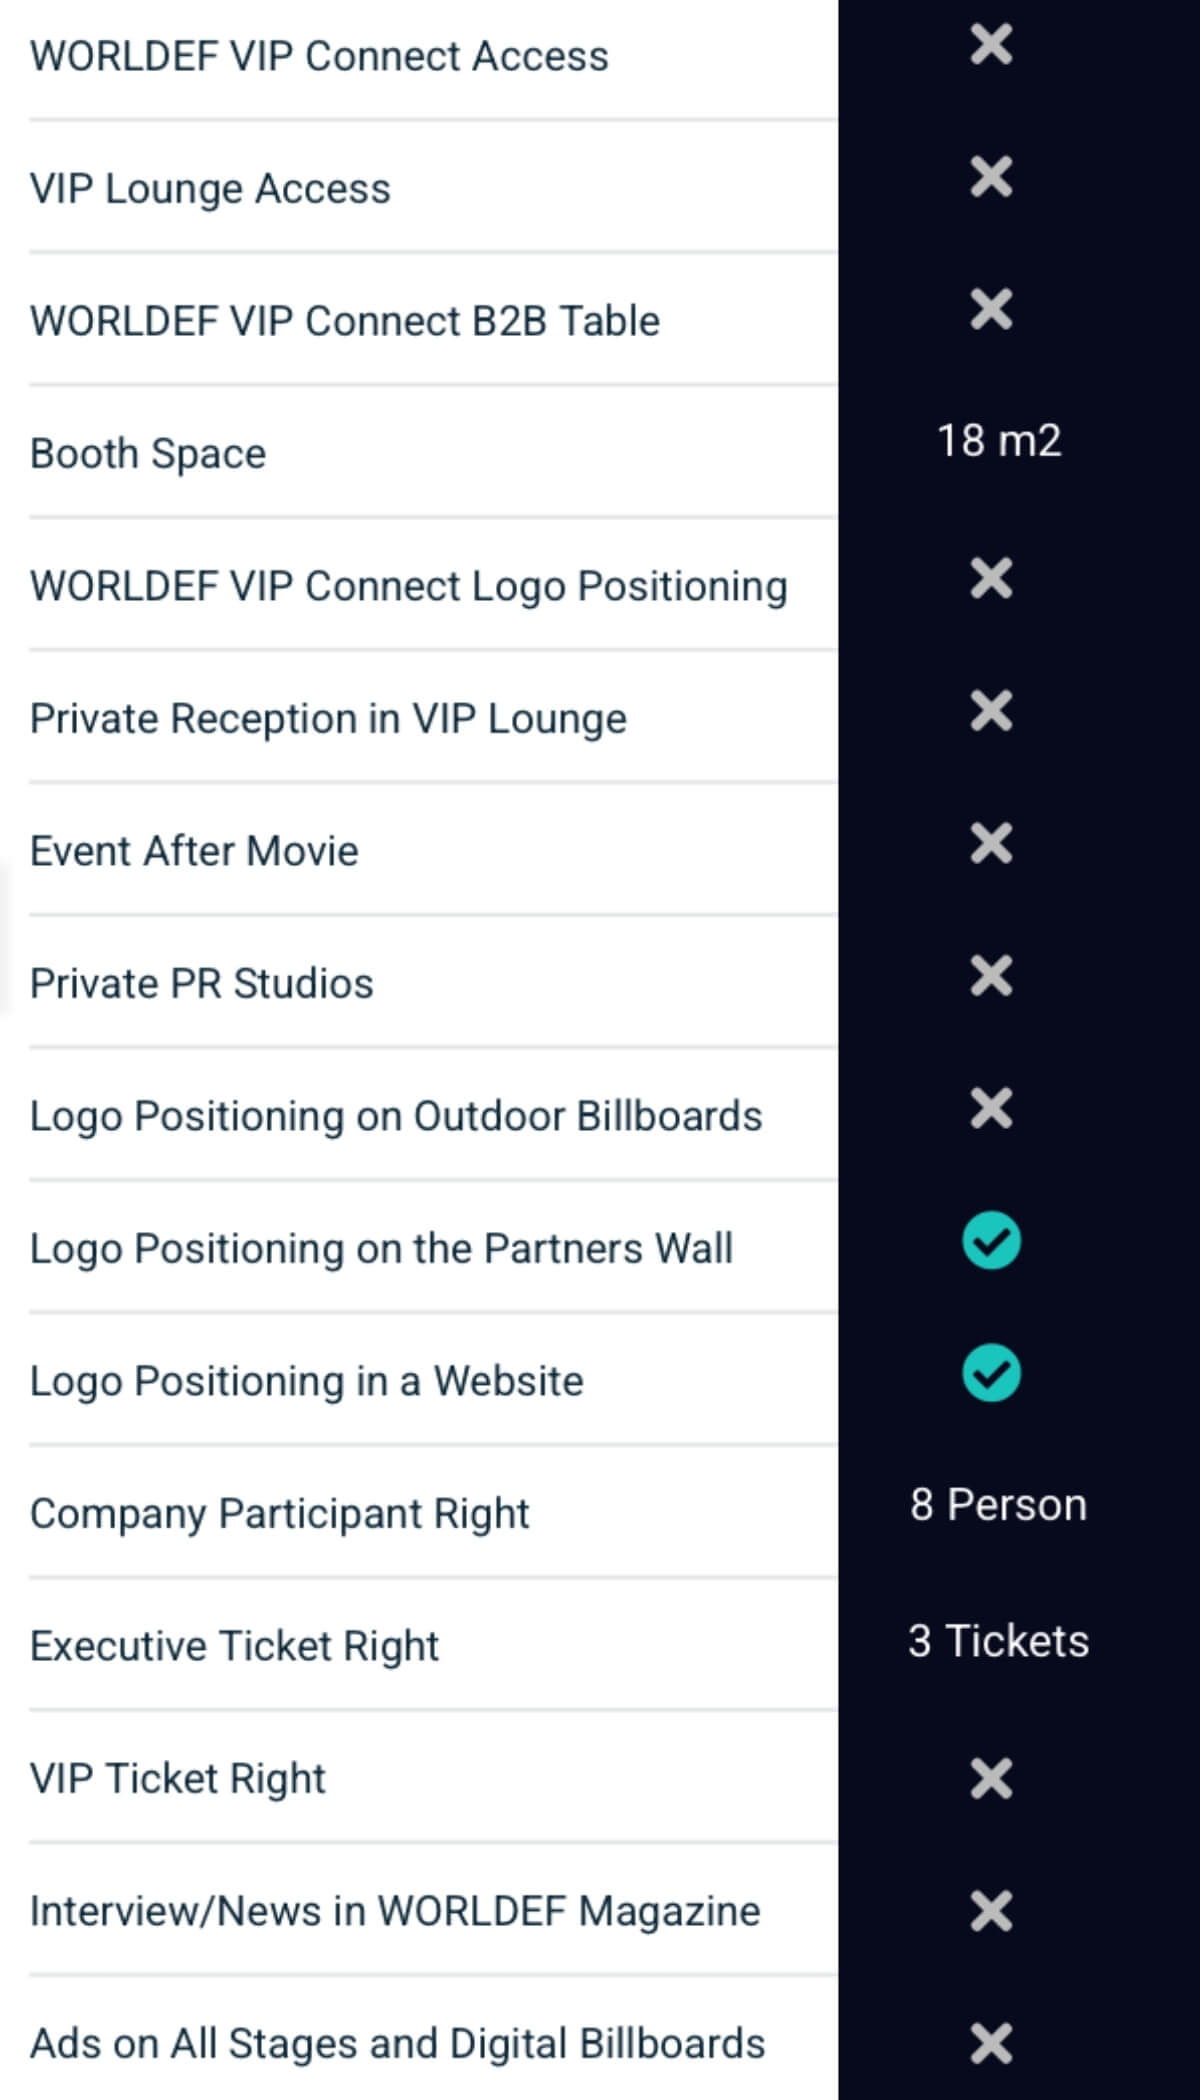
Task: Click the 18 m2 booth space value
Action: coord(998,441)
